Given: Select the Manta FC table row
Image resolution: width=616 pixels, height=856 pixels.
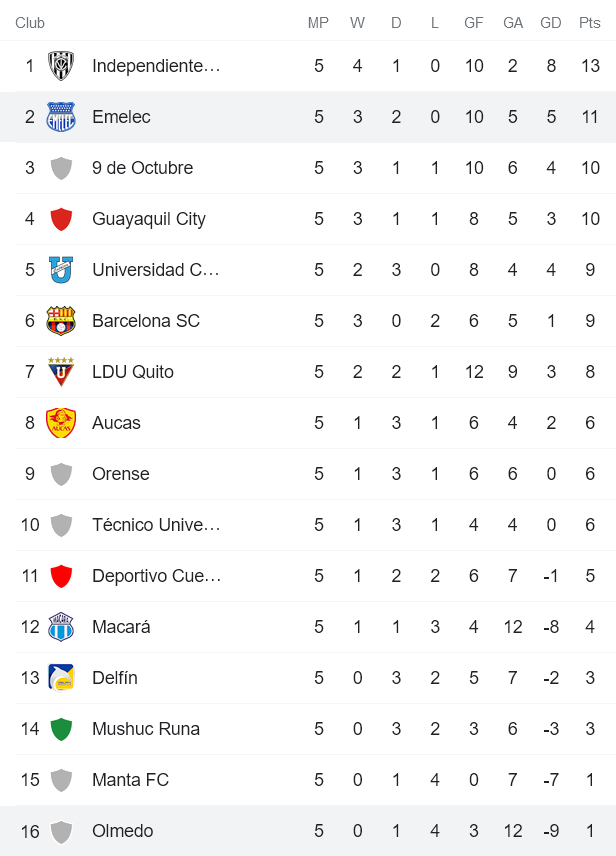Looking at the screenshot, I should [x=300, y=780].
